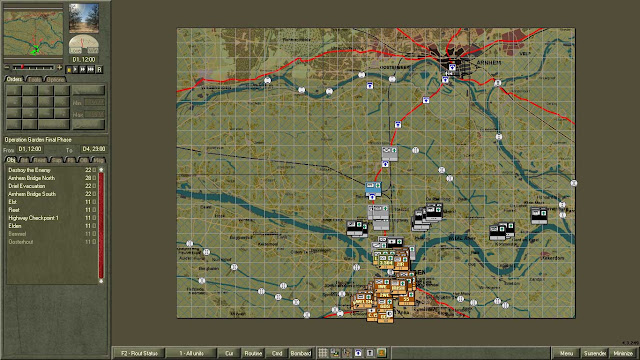The height and width of the screenshot is (360, 640).
Task: Switch to the Reinf tab
Action: [40, 160]
